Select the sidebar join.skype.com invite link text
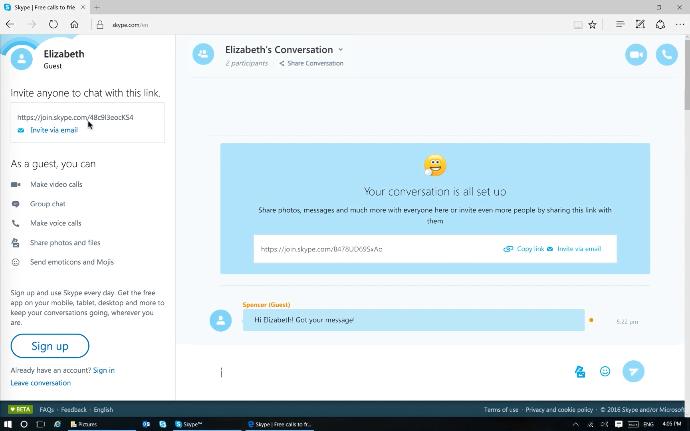The image size is (690, 431). pos(75,117)
